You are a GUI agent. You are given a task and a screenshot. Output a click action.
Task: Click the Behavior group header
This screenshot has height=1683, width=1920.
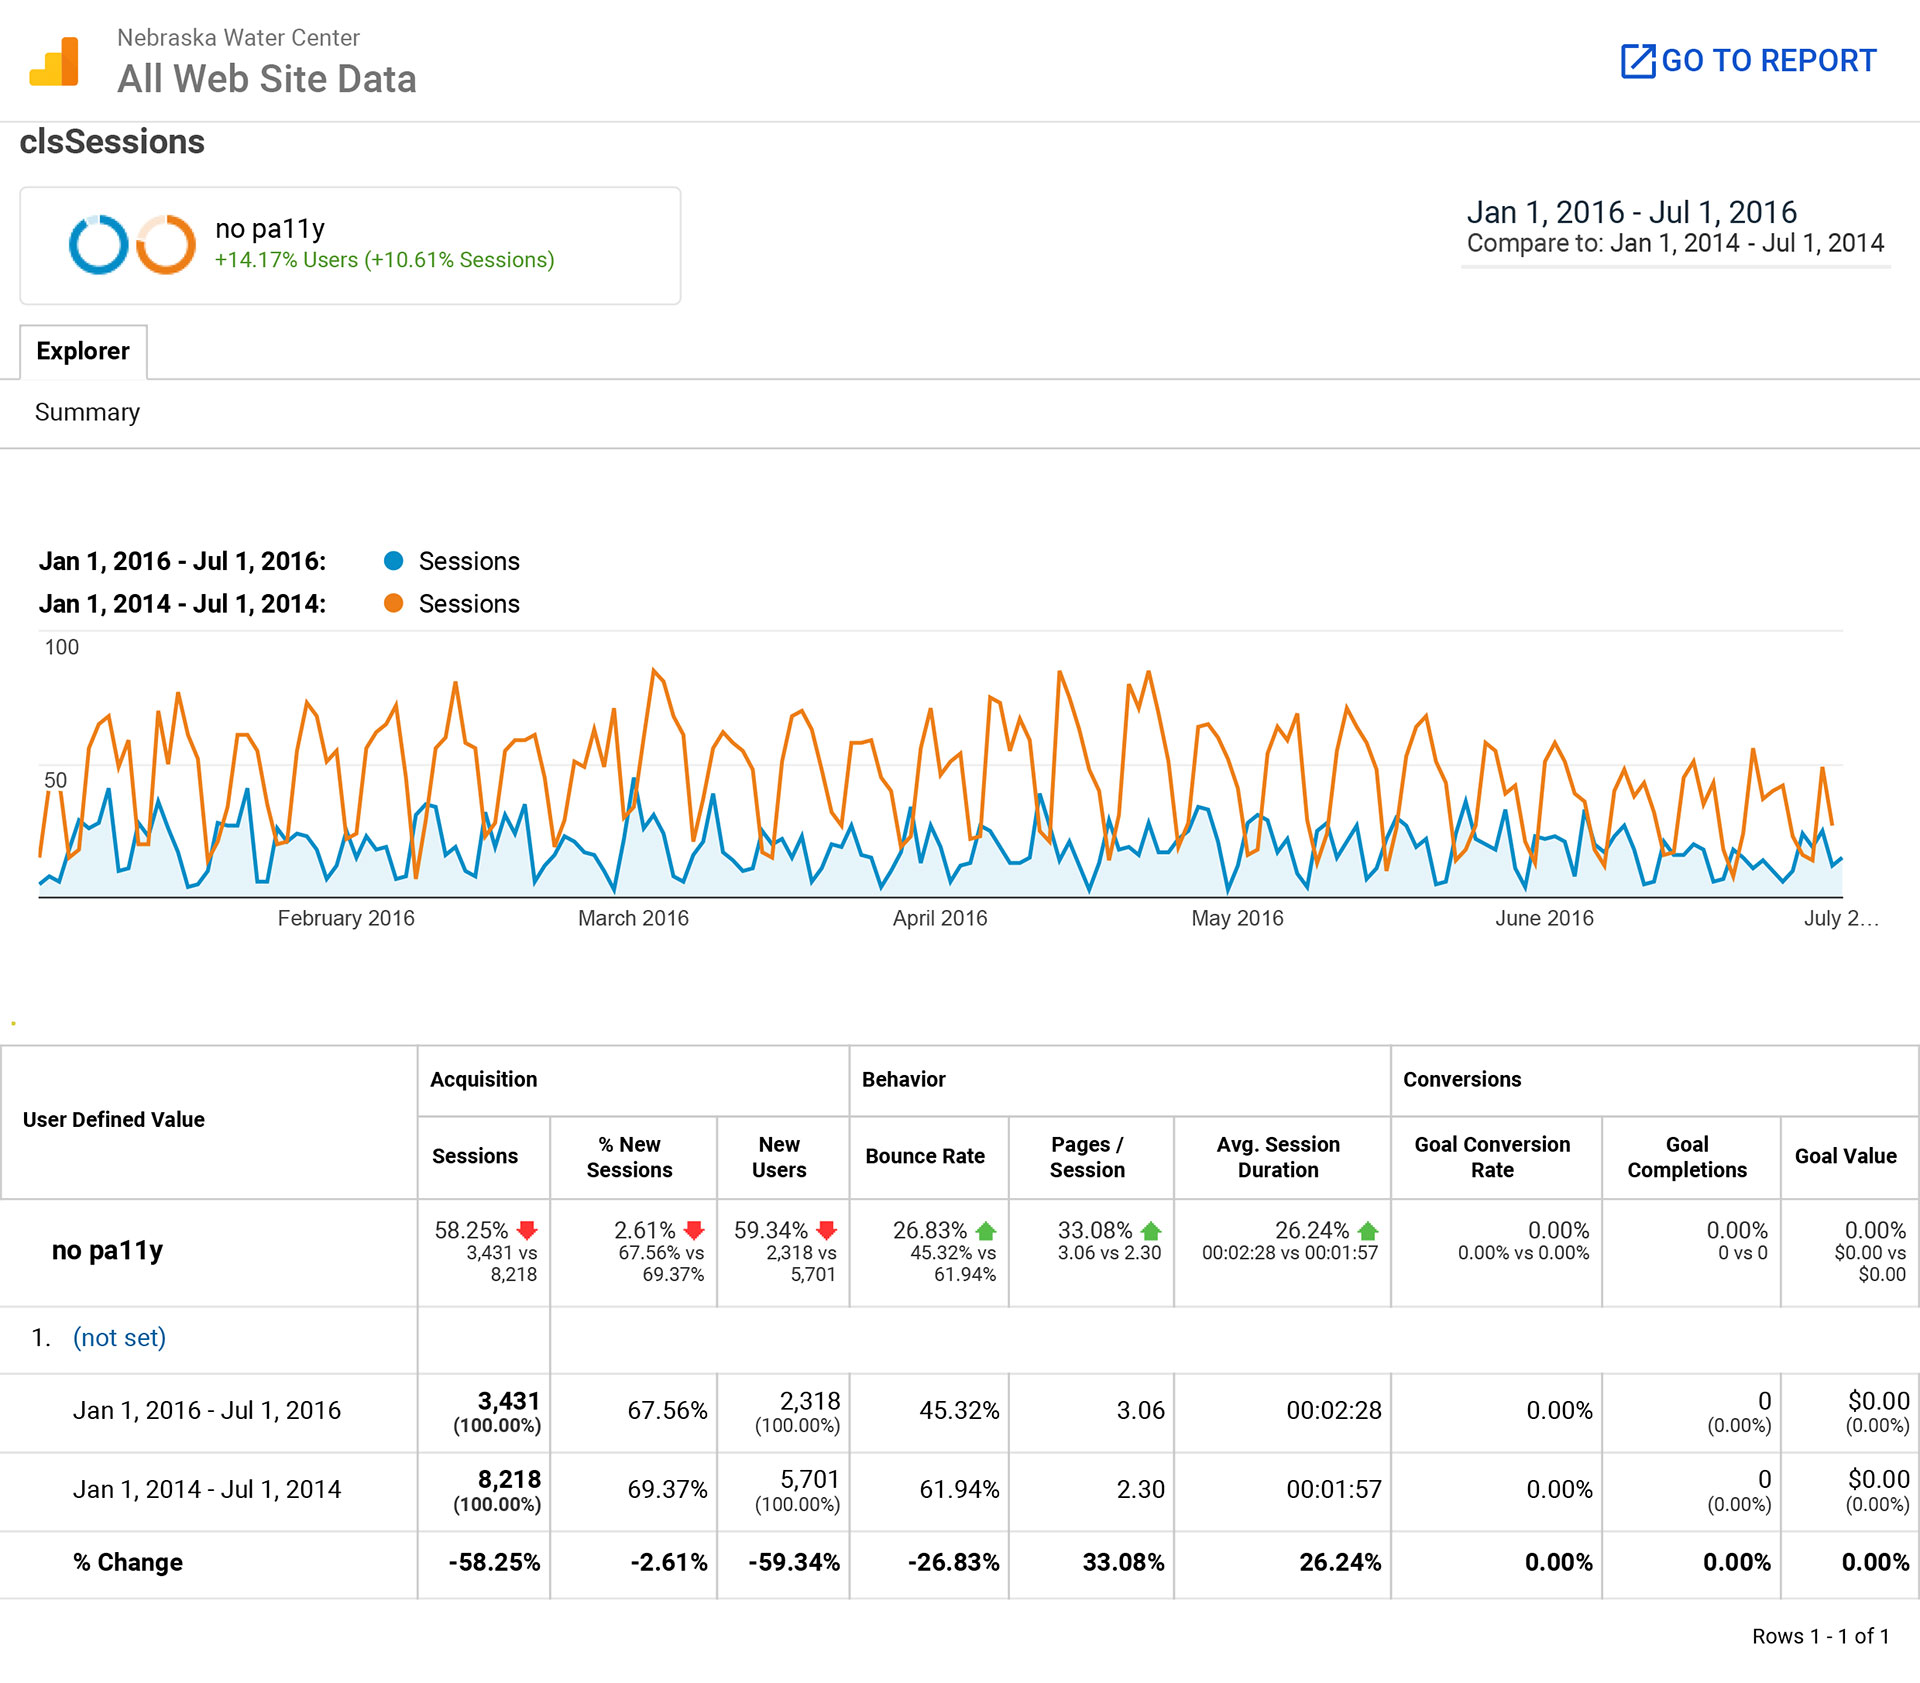click(x=904, y=1080)
